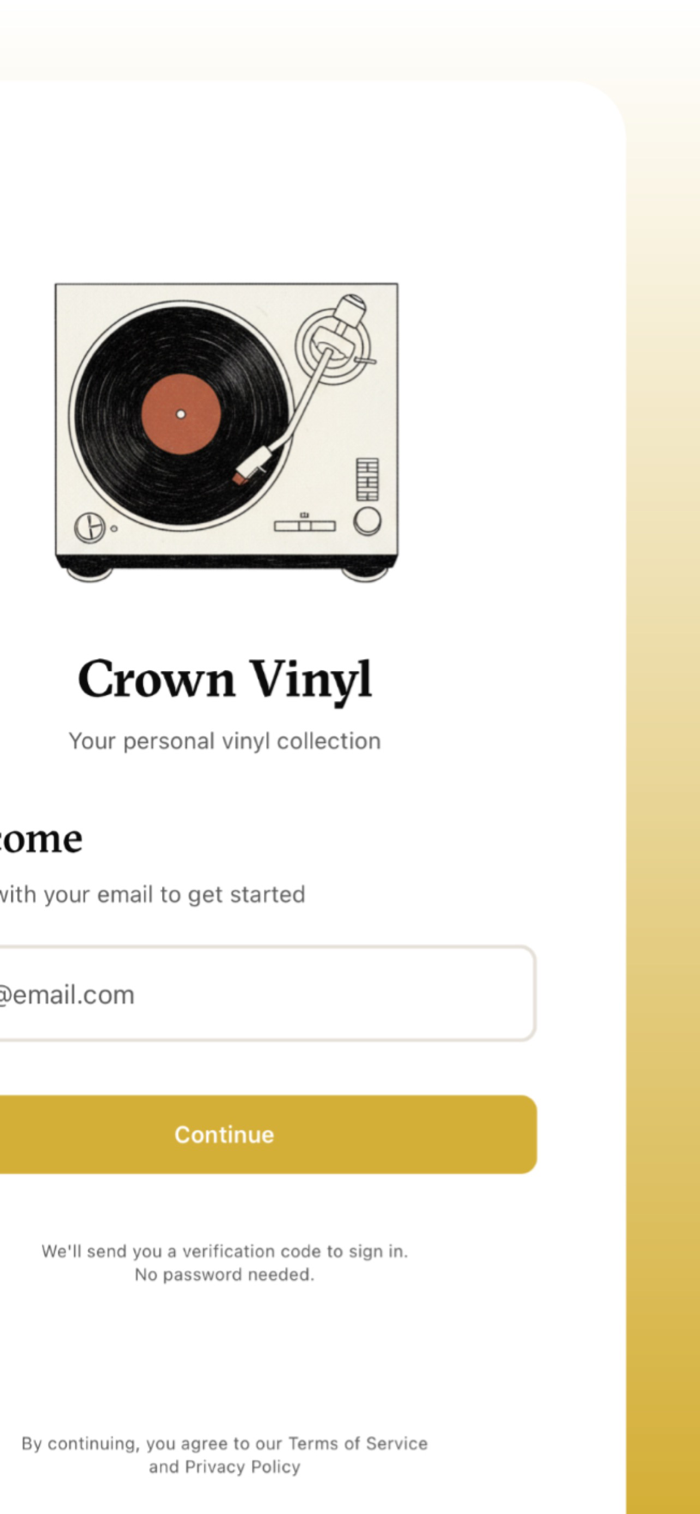Image resolution: width=700 pixels, height=1514 pixels.
Task: Open the Terms of Service link
Action: pos(358,1443)
